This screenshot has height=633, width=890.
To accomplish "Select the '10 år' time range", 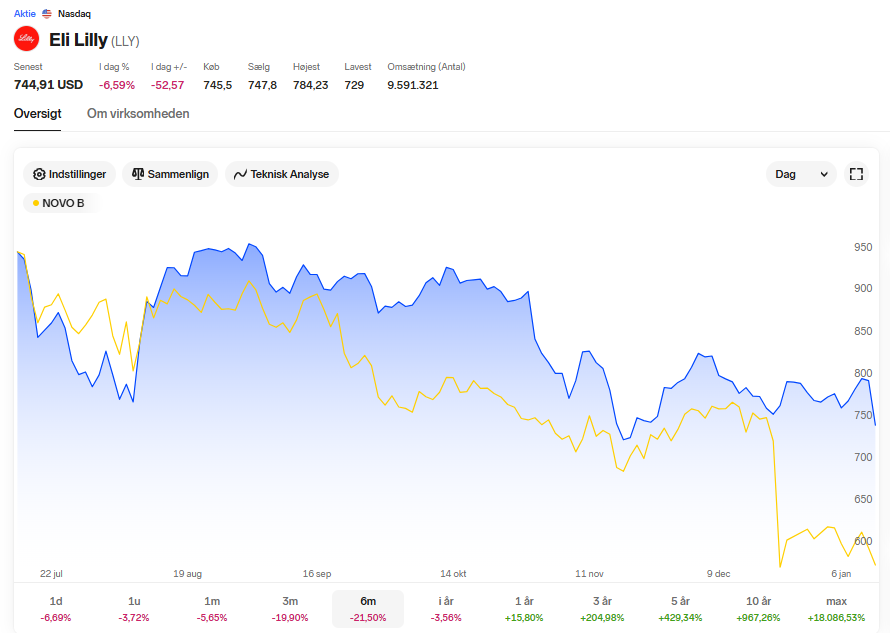I will coord(758,609).
